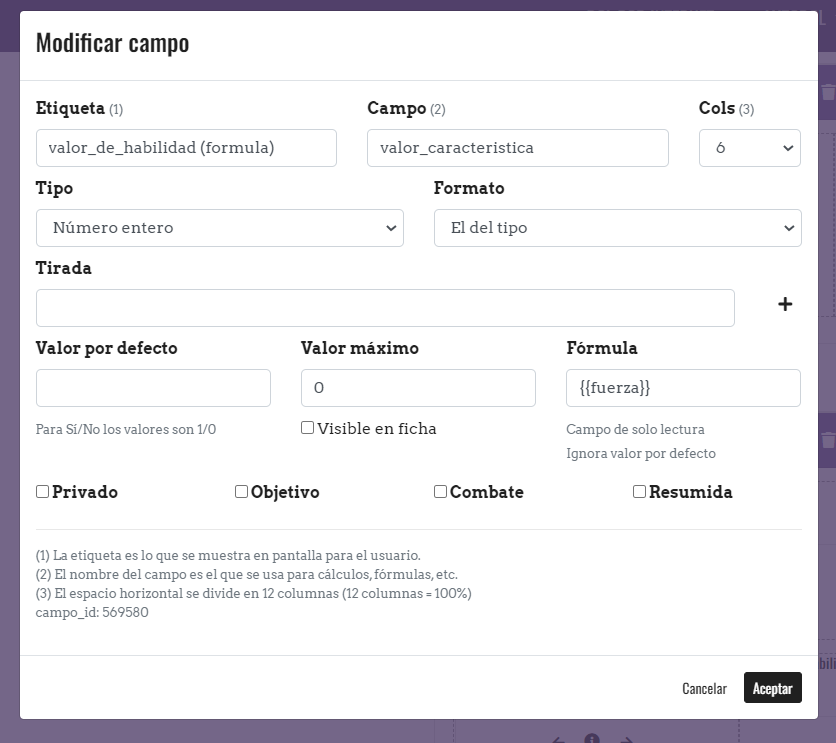
Task: Click footnote (2) about nombre del campo
Action: coord(247,574)
